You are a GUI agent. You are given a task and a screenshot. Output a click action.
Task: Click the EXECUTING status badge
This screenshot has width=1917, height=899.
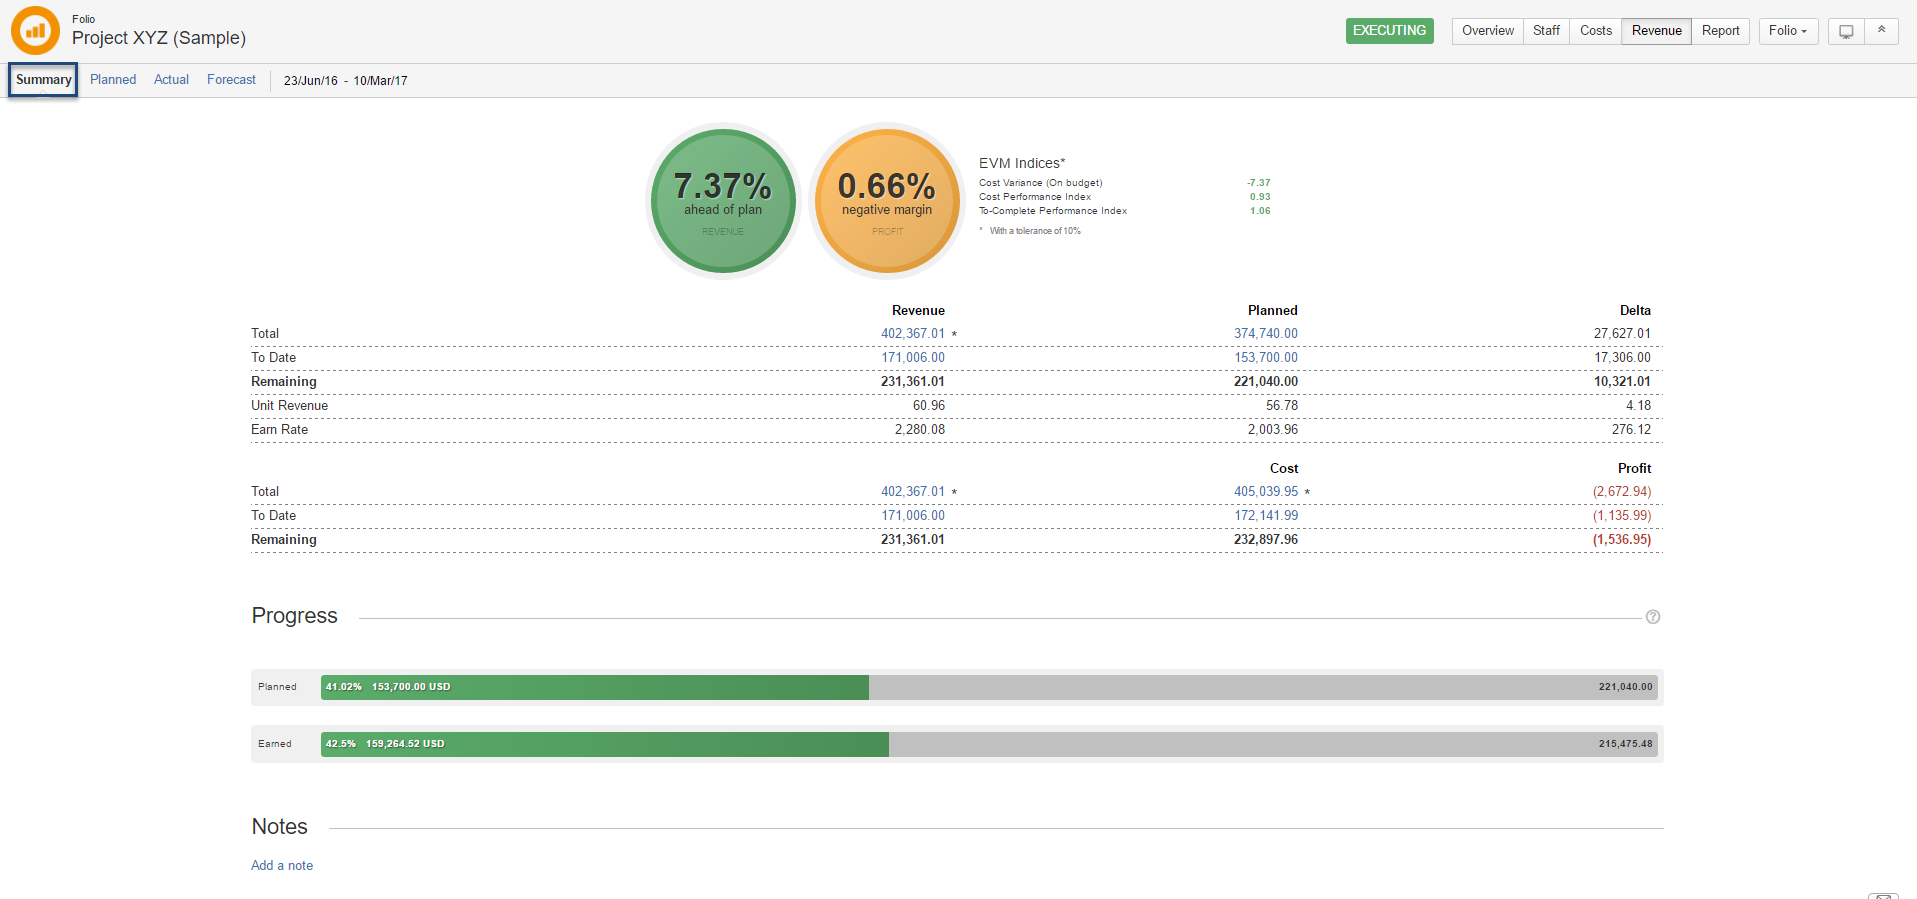click(x=1389, y=31)
